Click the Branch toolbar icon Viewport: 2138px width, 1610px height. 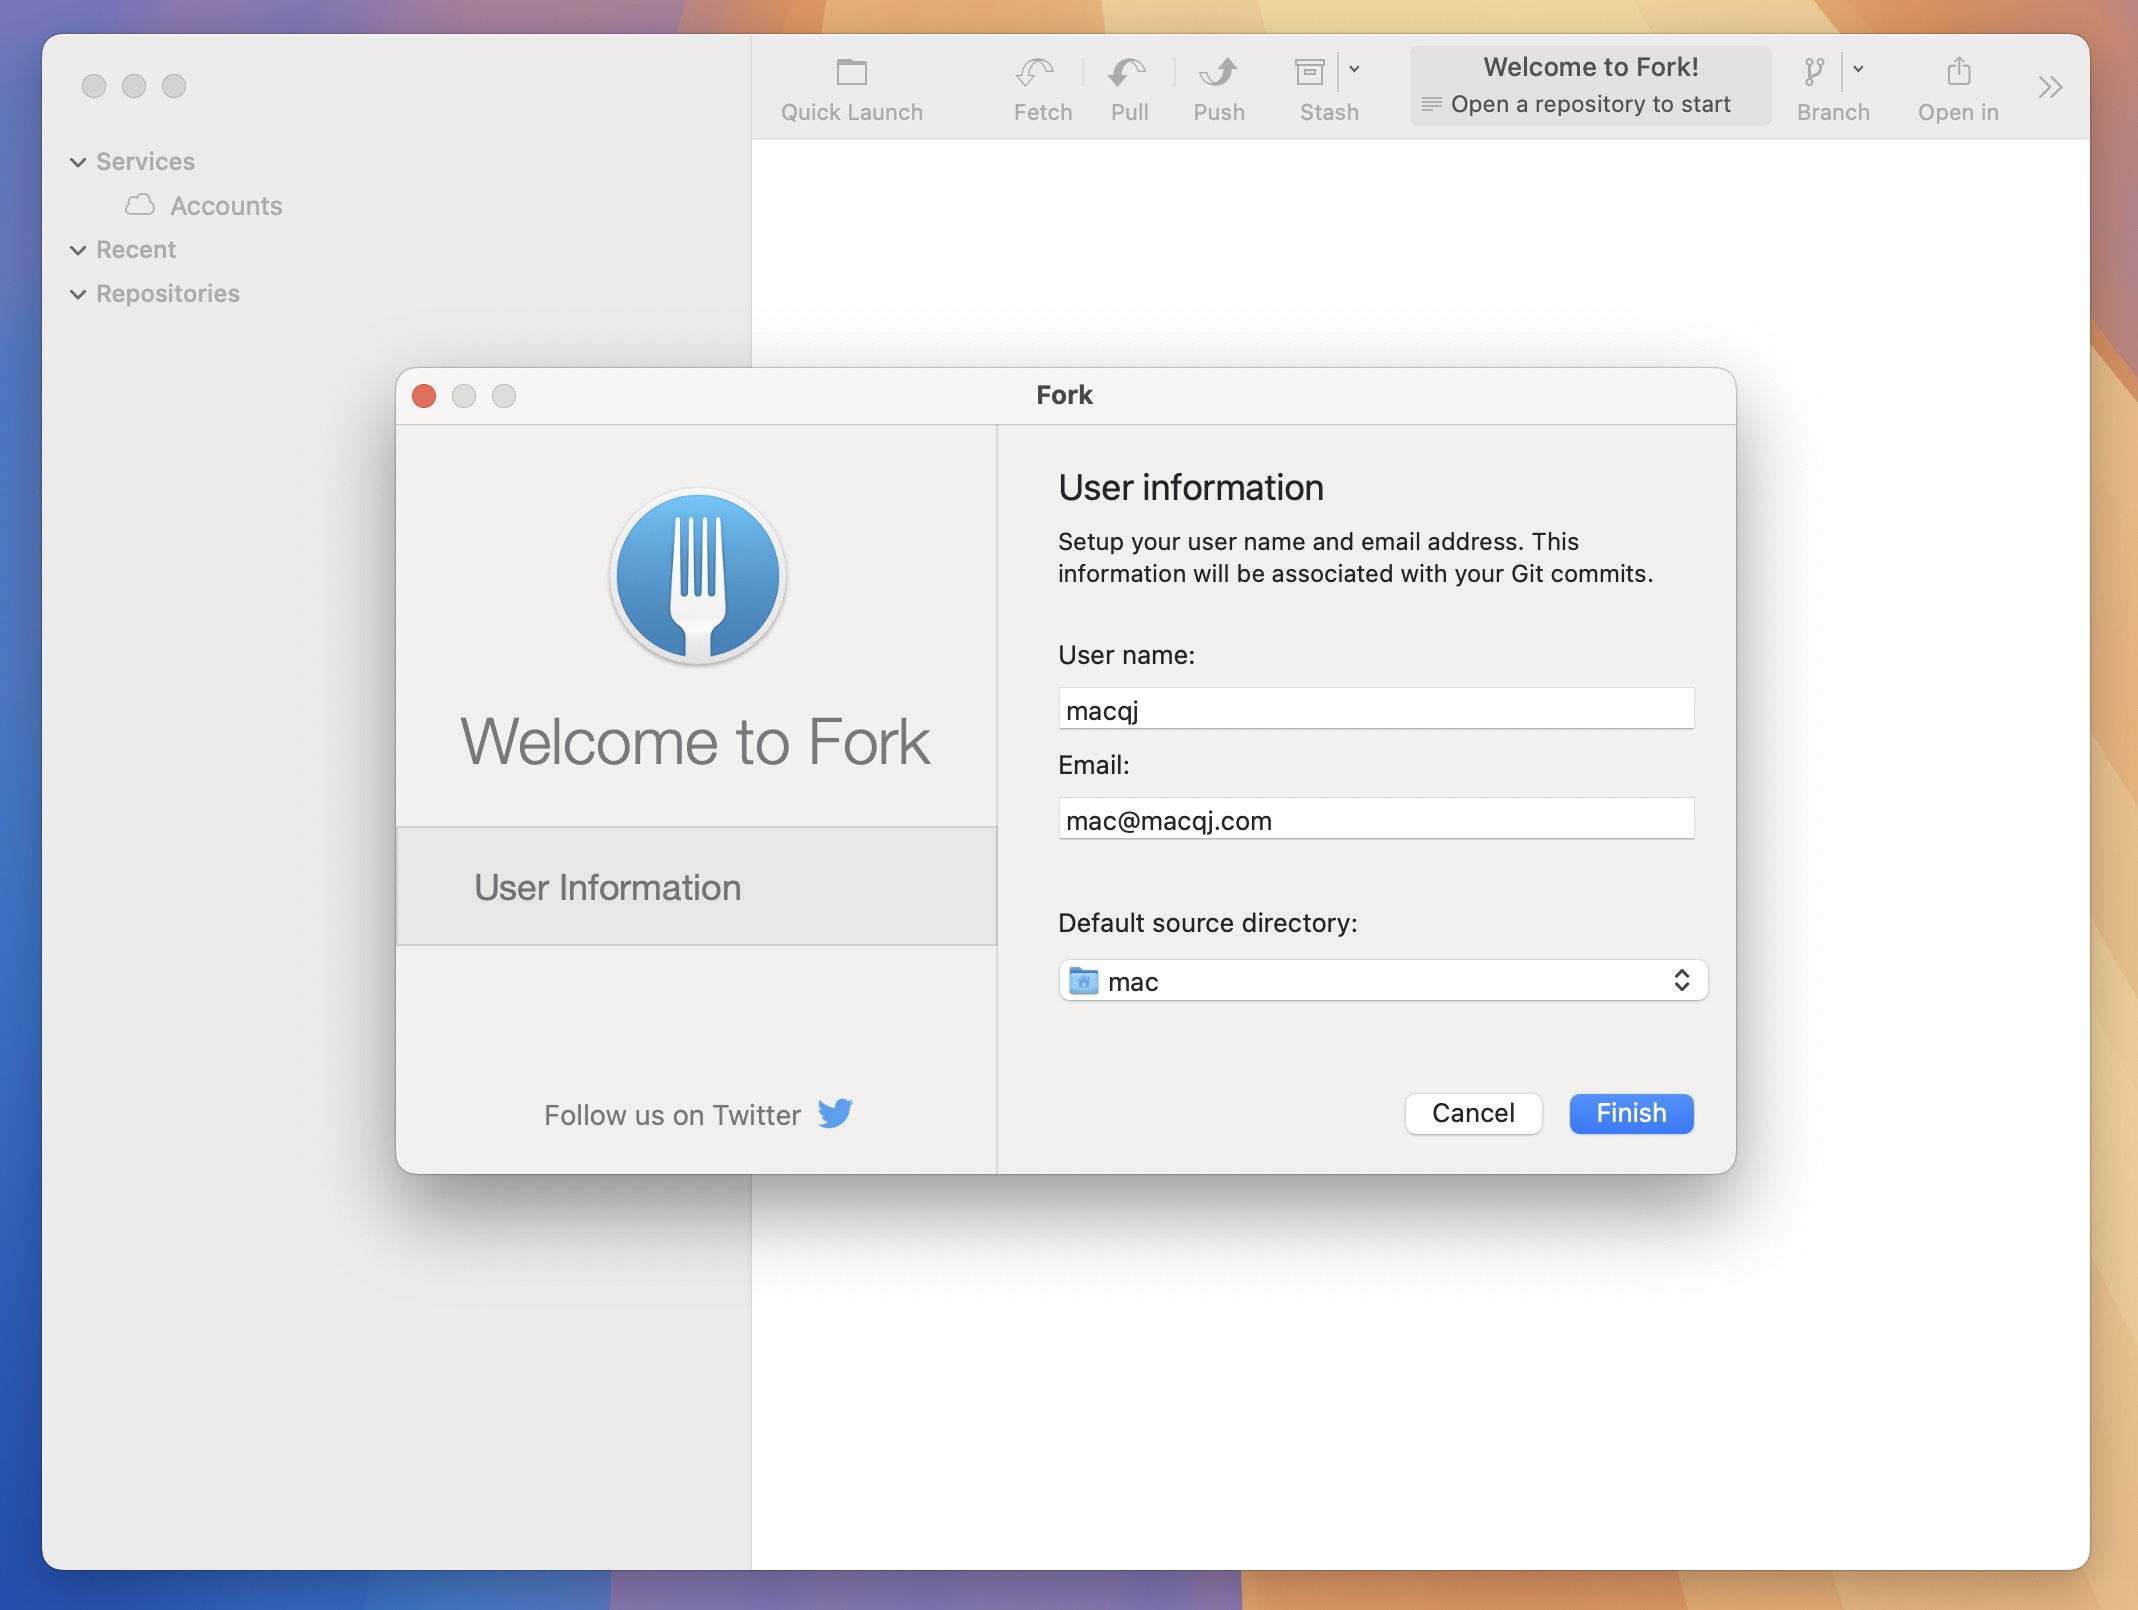coord(1815,73)
